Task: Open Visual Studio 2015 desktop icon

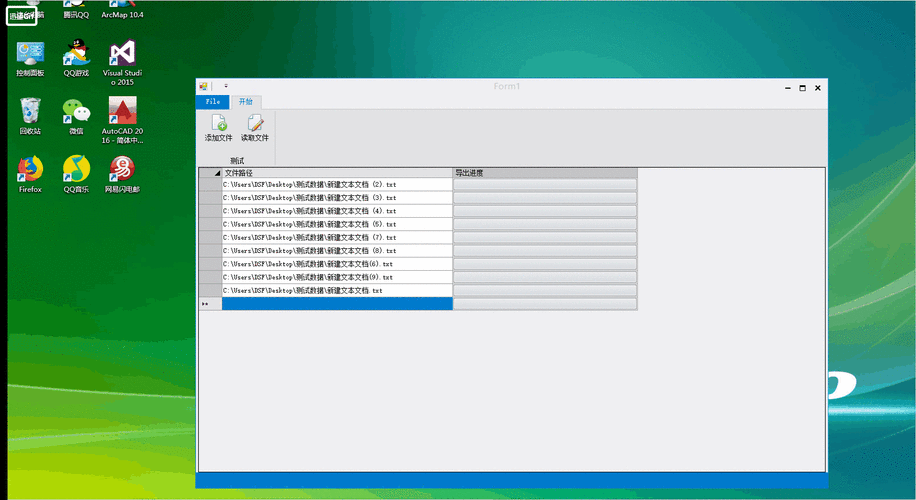Action: 122,62
